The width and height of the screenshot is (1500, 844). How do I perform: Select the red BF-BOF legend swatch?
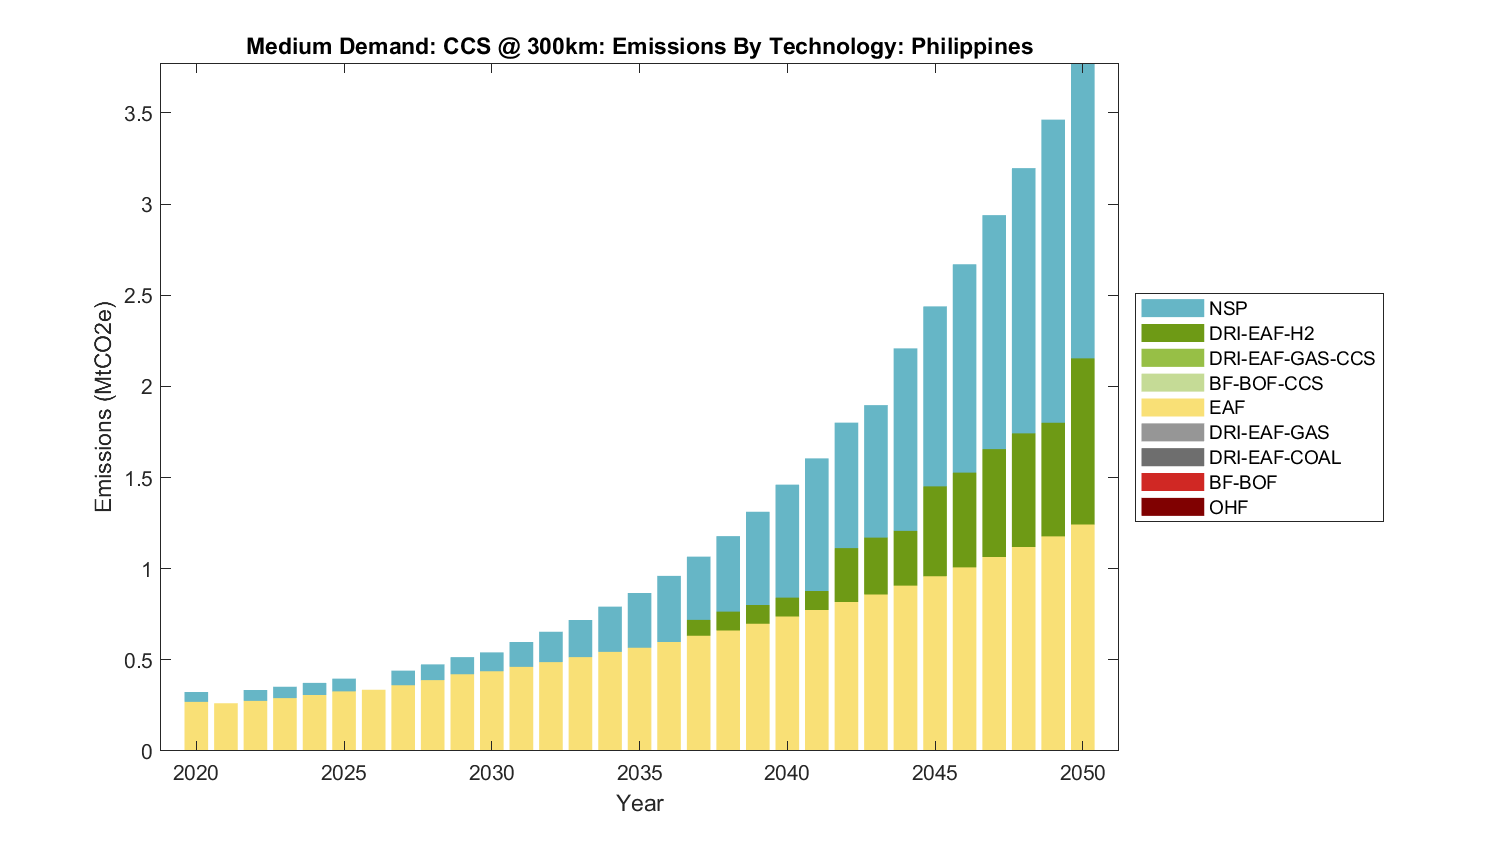click(x=1172, y=482)
